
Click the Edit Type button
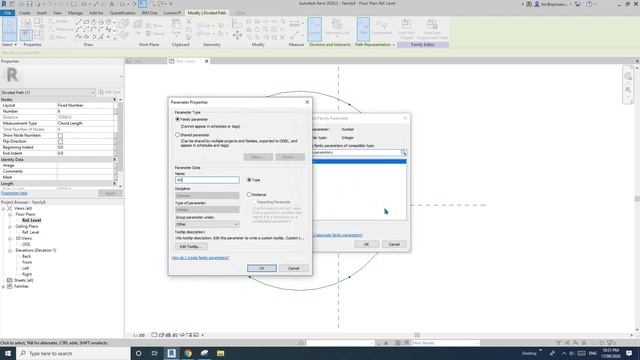point(110,92)
